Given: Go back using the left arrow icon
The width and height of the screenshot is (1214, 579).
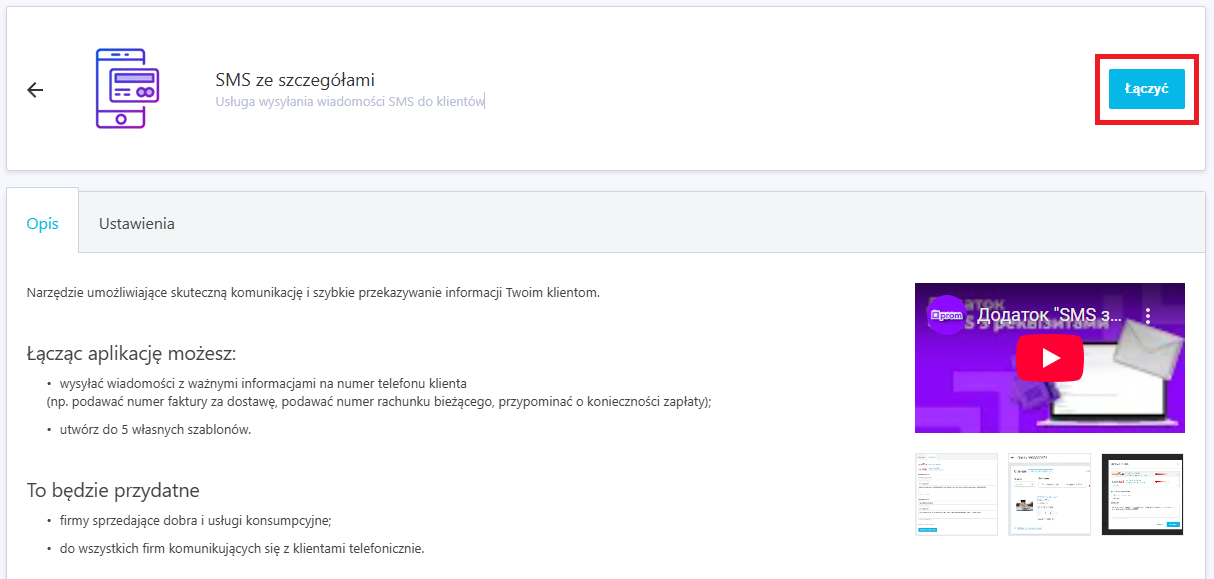Looking at the screenshot, I should point(35,90).
